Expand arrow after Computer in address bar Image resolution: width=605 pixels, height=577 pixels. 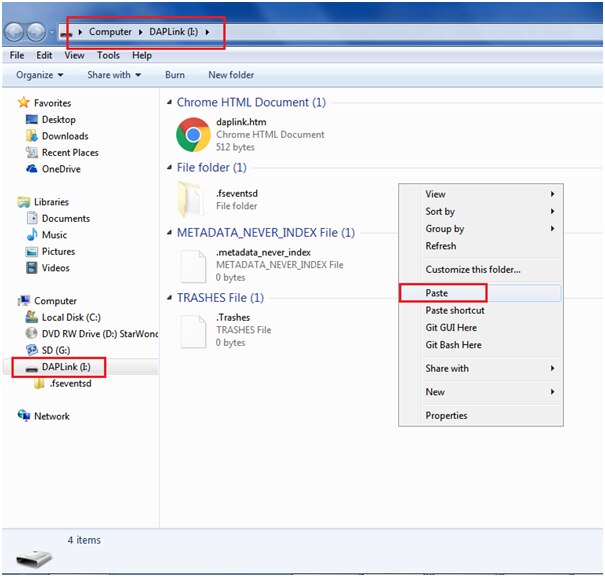tap(140, 32)
